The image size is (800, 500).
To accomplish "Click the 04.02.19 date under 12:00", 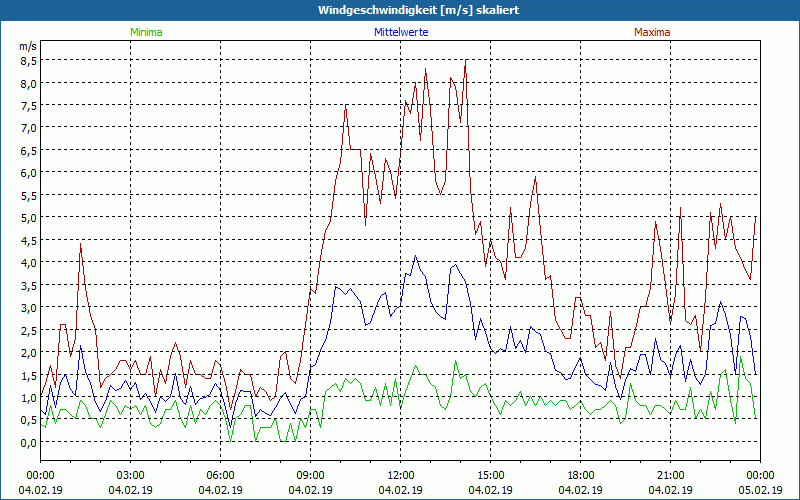I will click(x=401, y=490).
